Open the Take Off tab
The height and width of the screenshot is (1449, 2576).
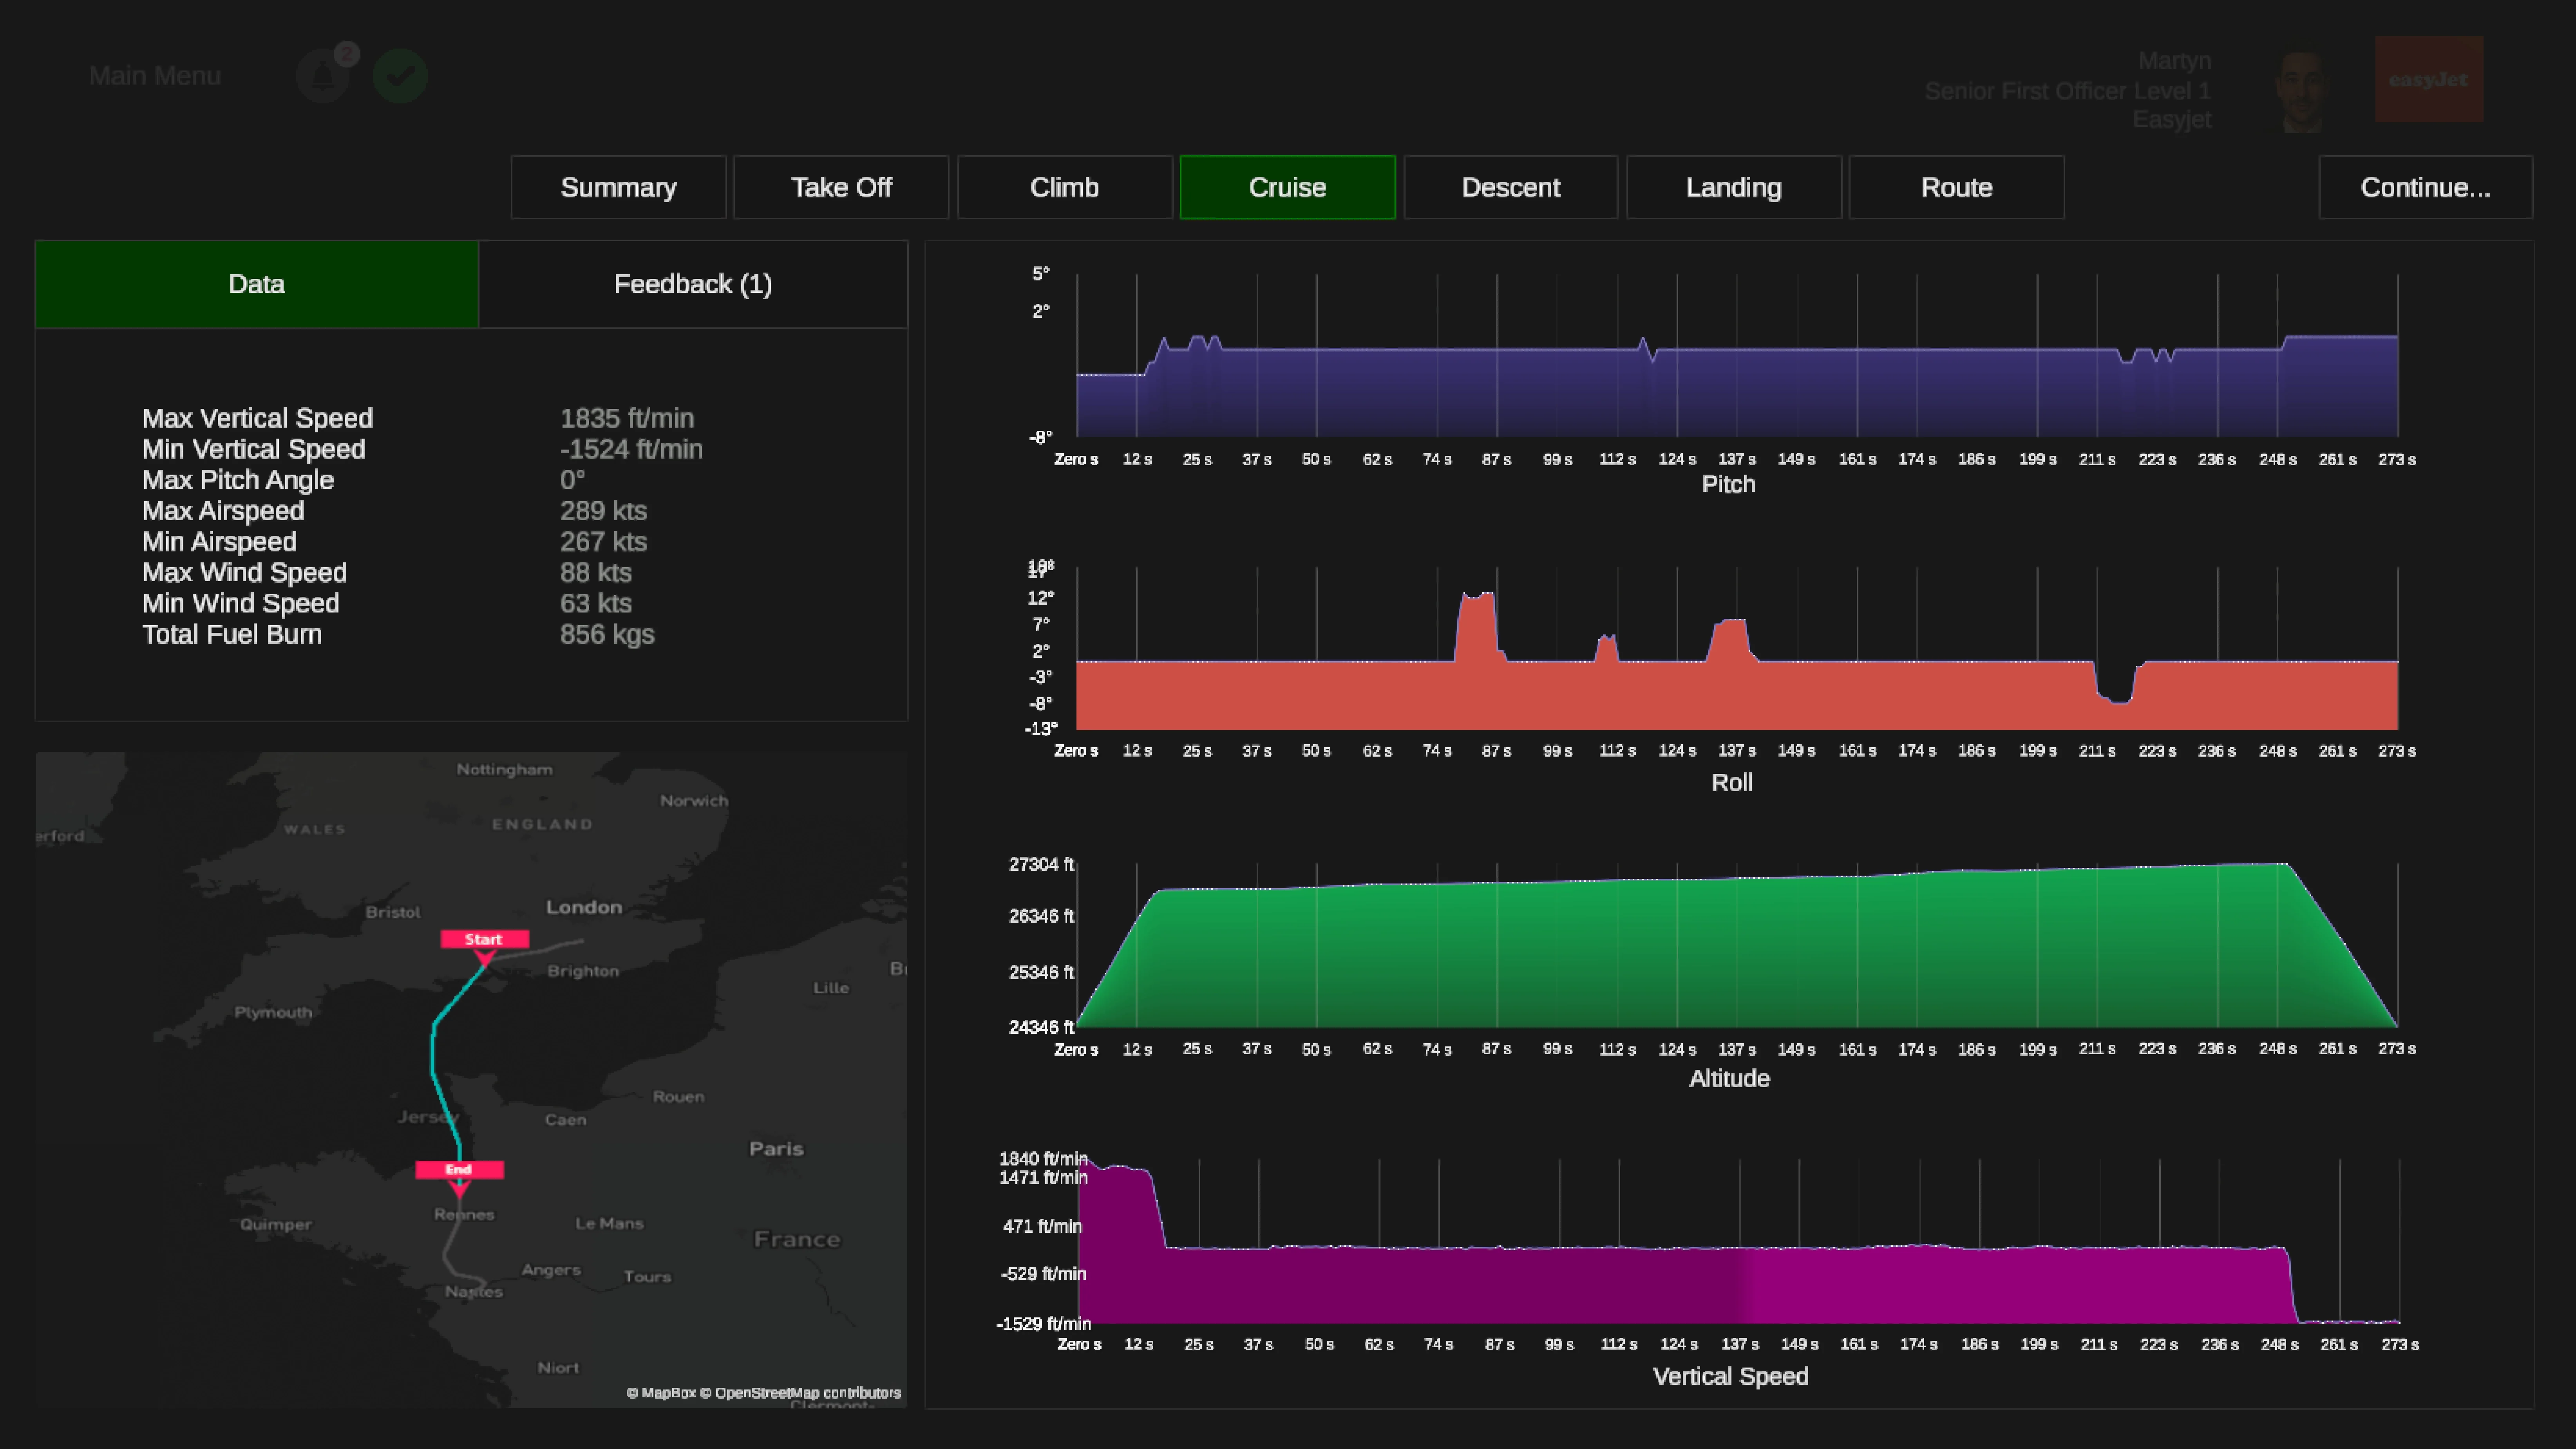[x=841, y=187]
